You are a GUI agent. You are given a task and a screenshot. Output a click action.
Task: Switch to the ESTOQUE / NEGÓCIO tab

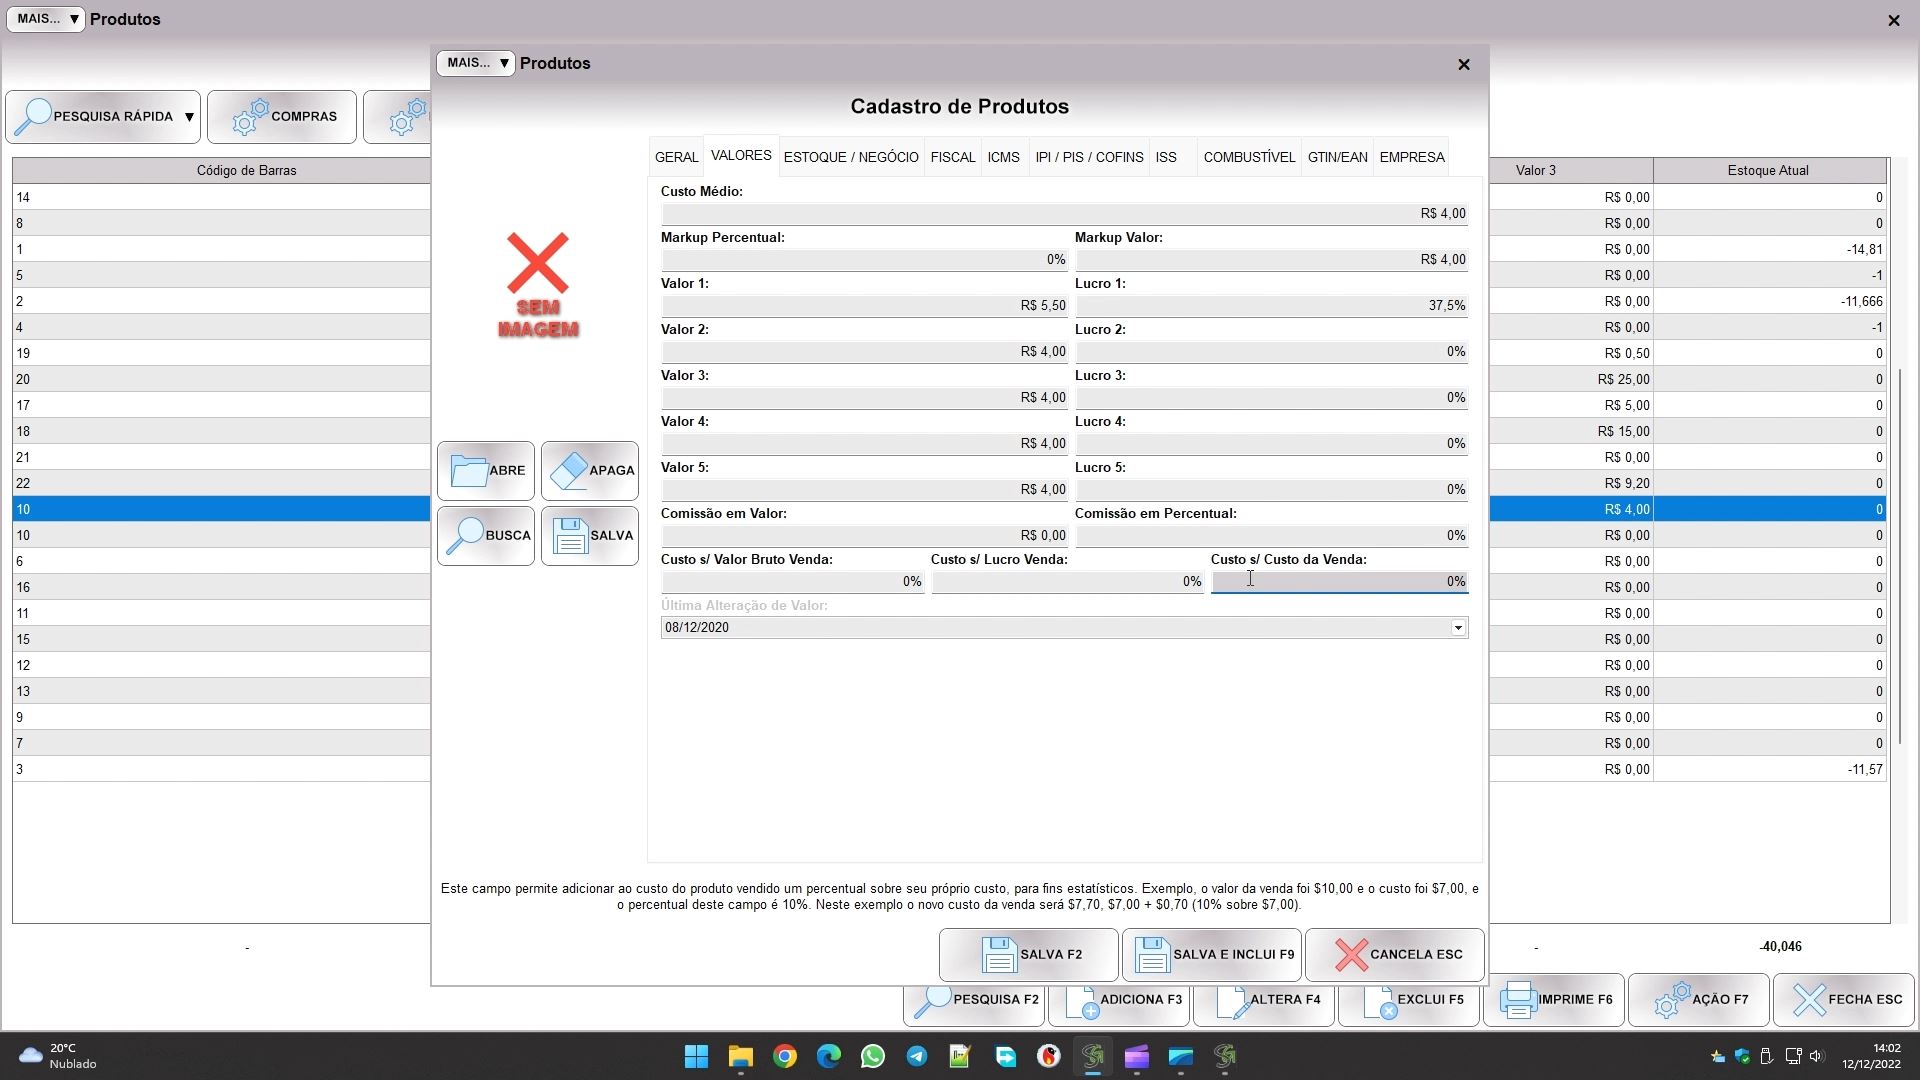coord(851,157)
